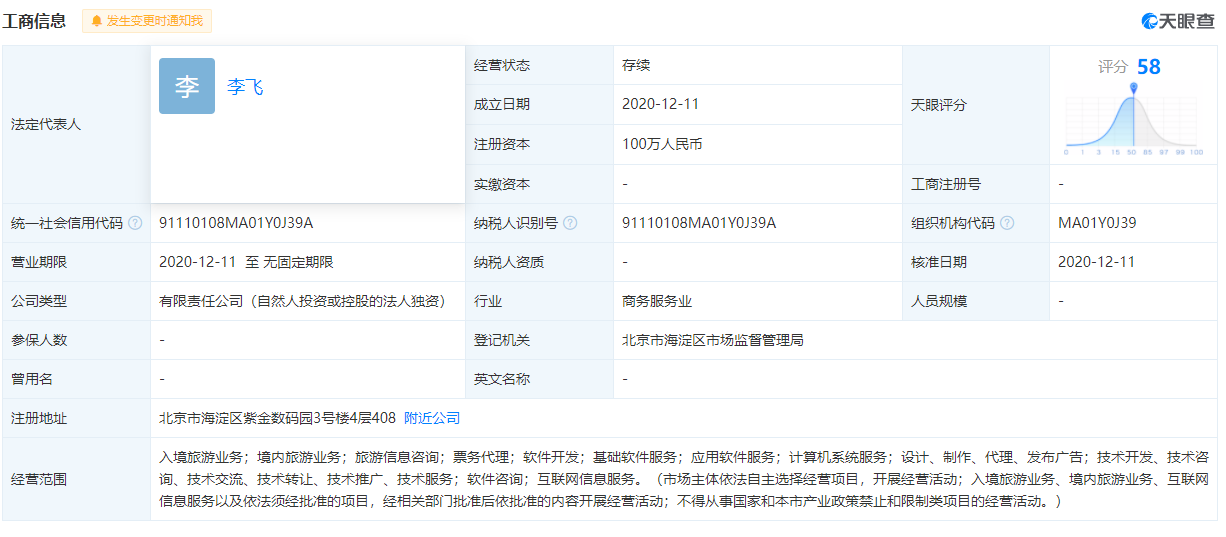
Task: Open help icon beside 组织机构代码
Action: click(x=1007, y=223)
